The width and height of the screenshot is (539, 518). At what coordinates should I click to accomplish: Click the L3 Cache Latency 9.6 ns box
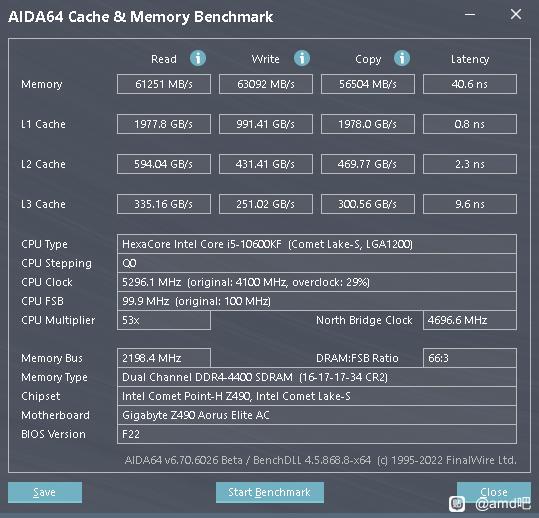pos(470,204)
